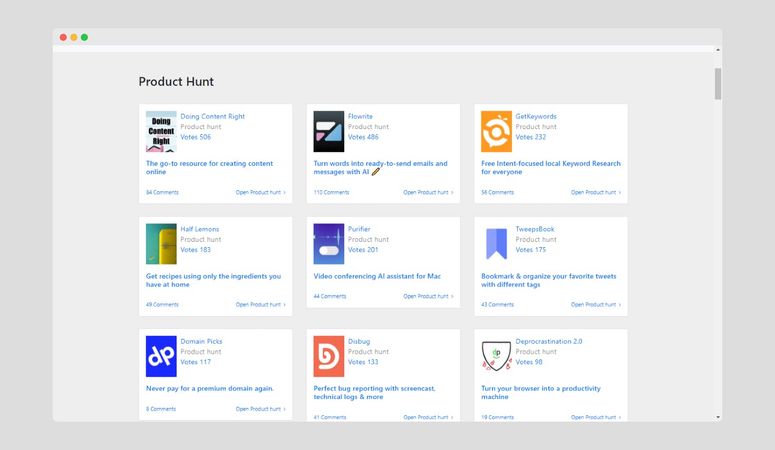Image resolution: width=775 pixels, height=450 pixels.
Task: Open the TweepsBook title link
Action: (535, 229)
